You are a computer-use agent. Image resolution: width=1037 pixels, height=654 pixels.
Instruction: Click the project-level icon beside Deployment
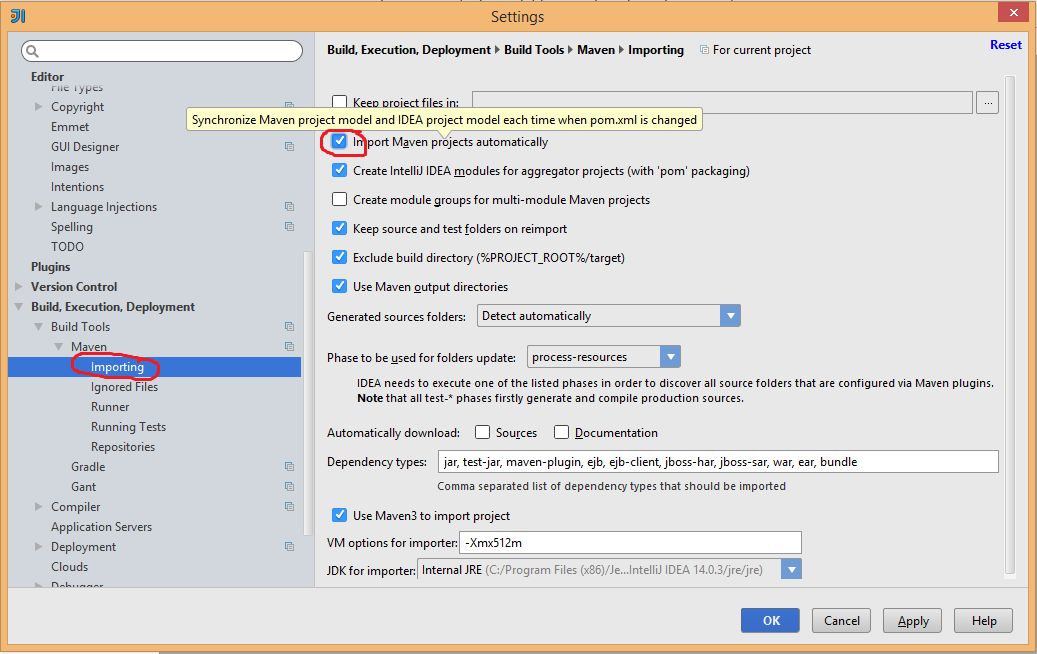coord(289,546)
